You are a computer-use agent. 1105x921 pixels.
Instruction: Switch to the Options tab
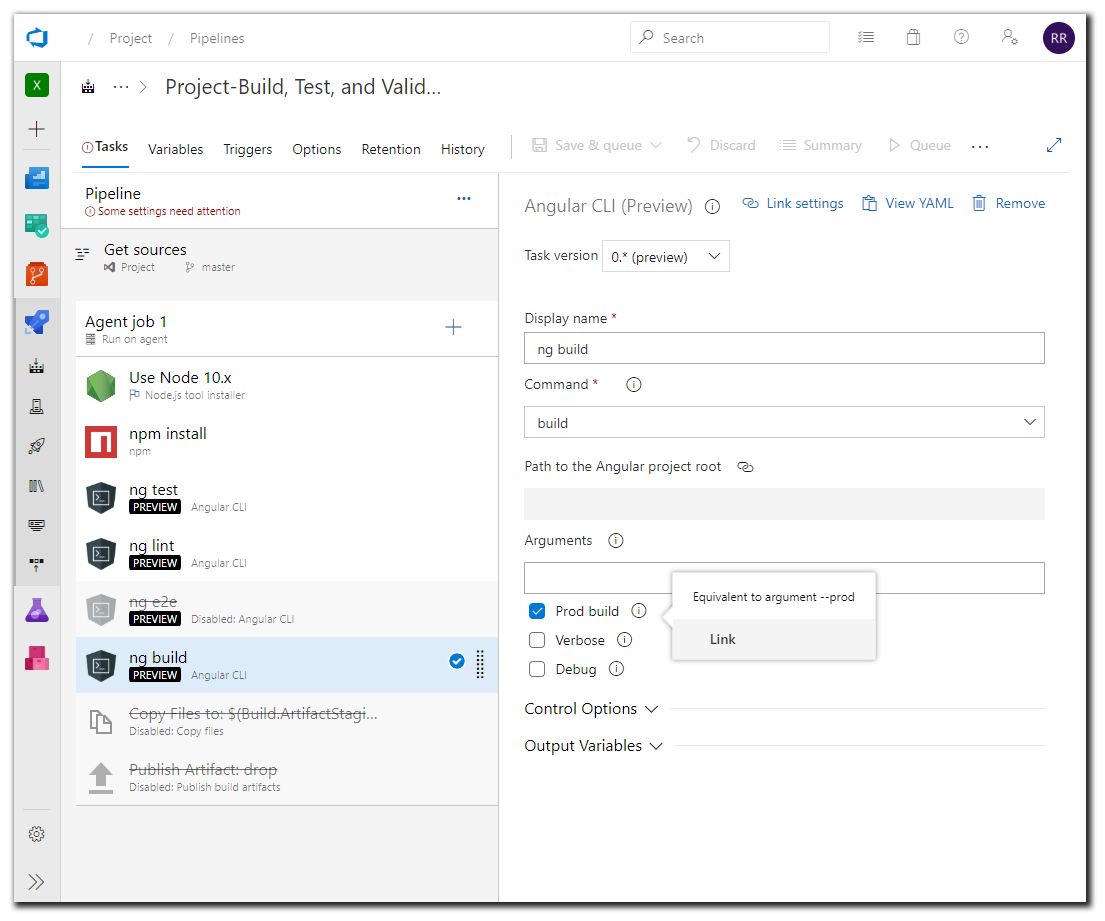[316, 149]
